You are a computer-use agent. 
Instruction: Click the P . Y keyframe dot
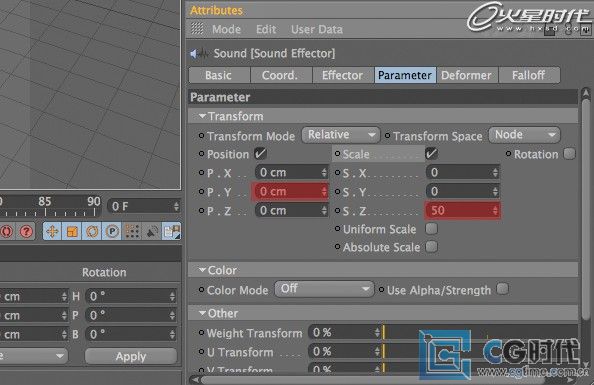[201, 192]
